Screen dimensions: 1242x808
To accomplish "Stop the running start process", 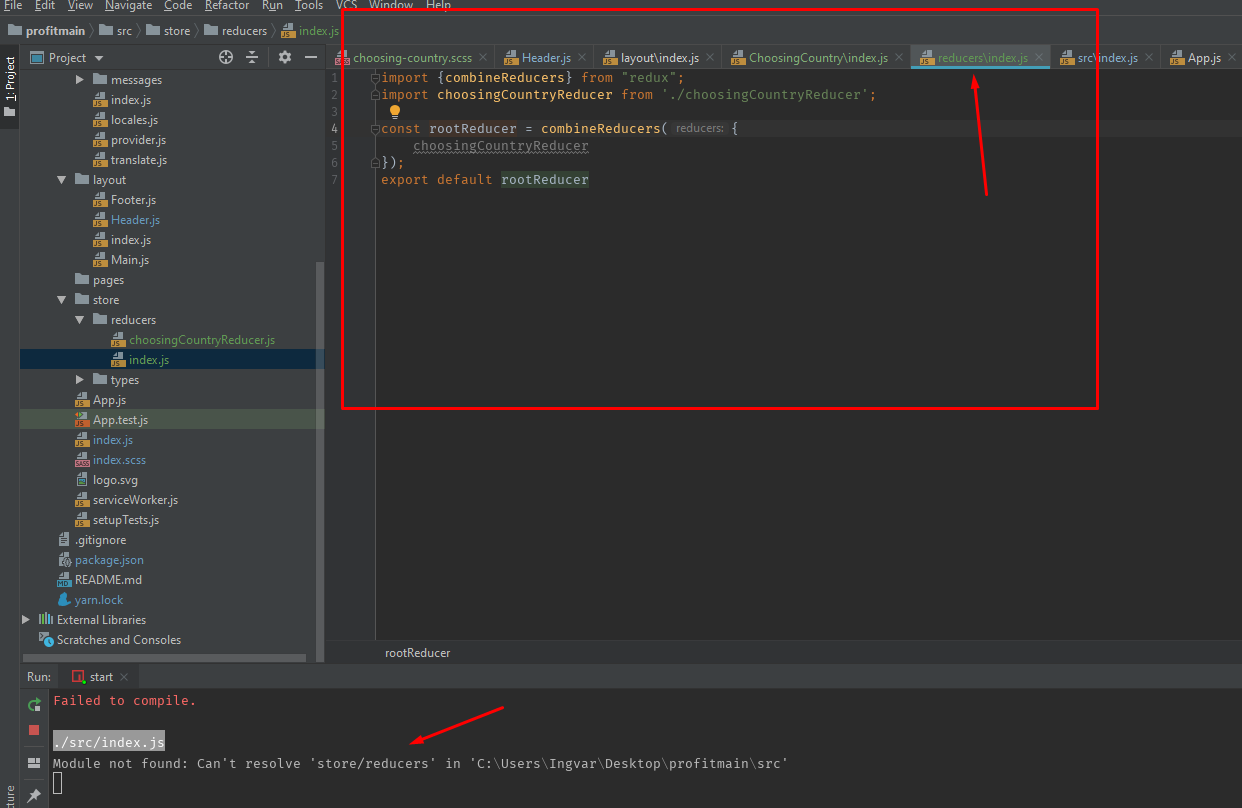I will click(x=34, y=730).
